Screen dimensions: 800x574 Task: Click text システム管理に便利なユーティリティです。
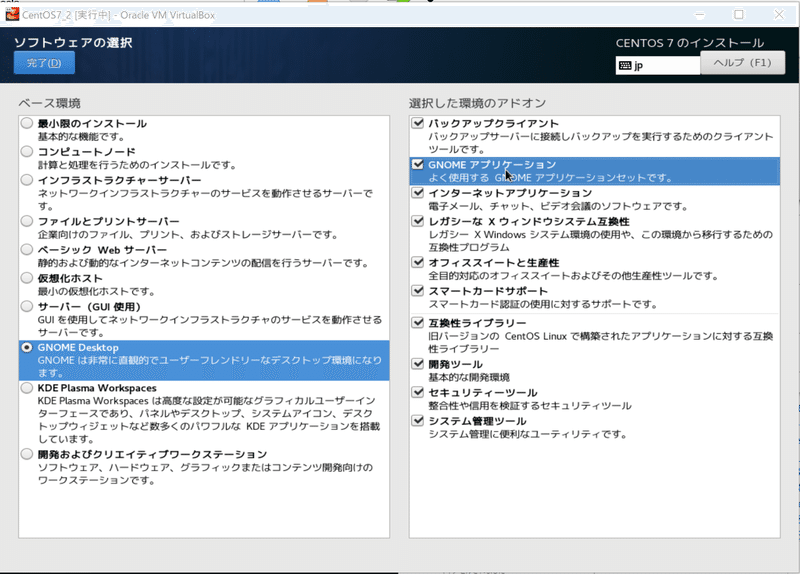pos(528,435)
